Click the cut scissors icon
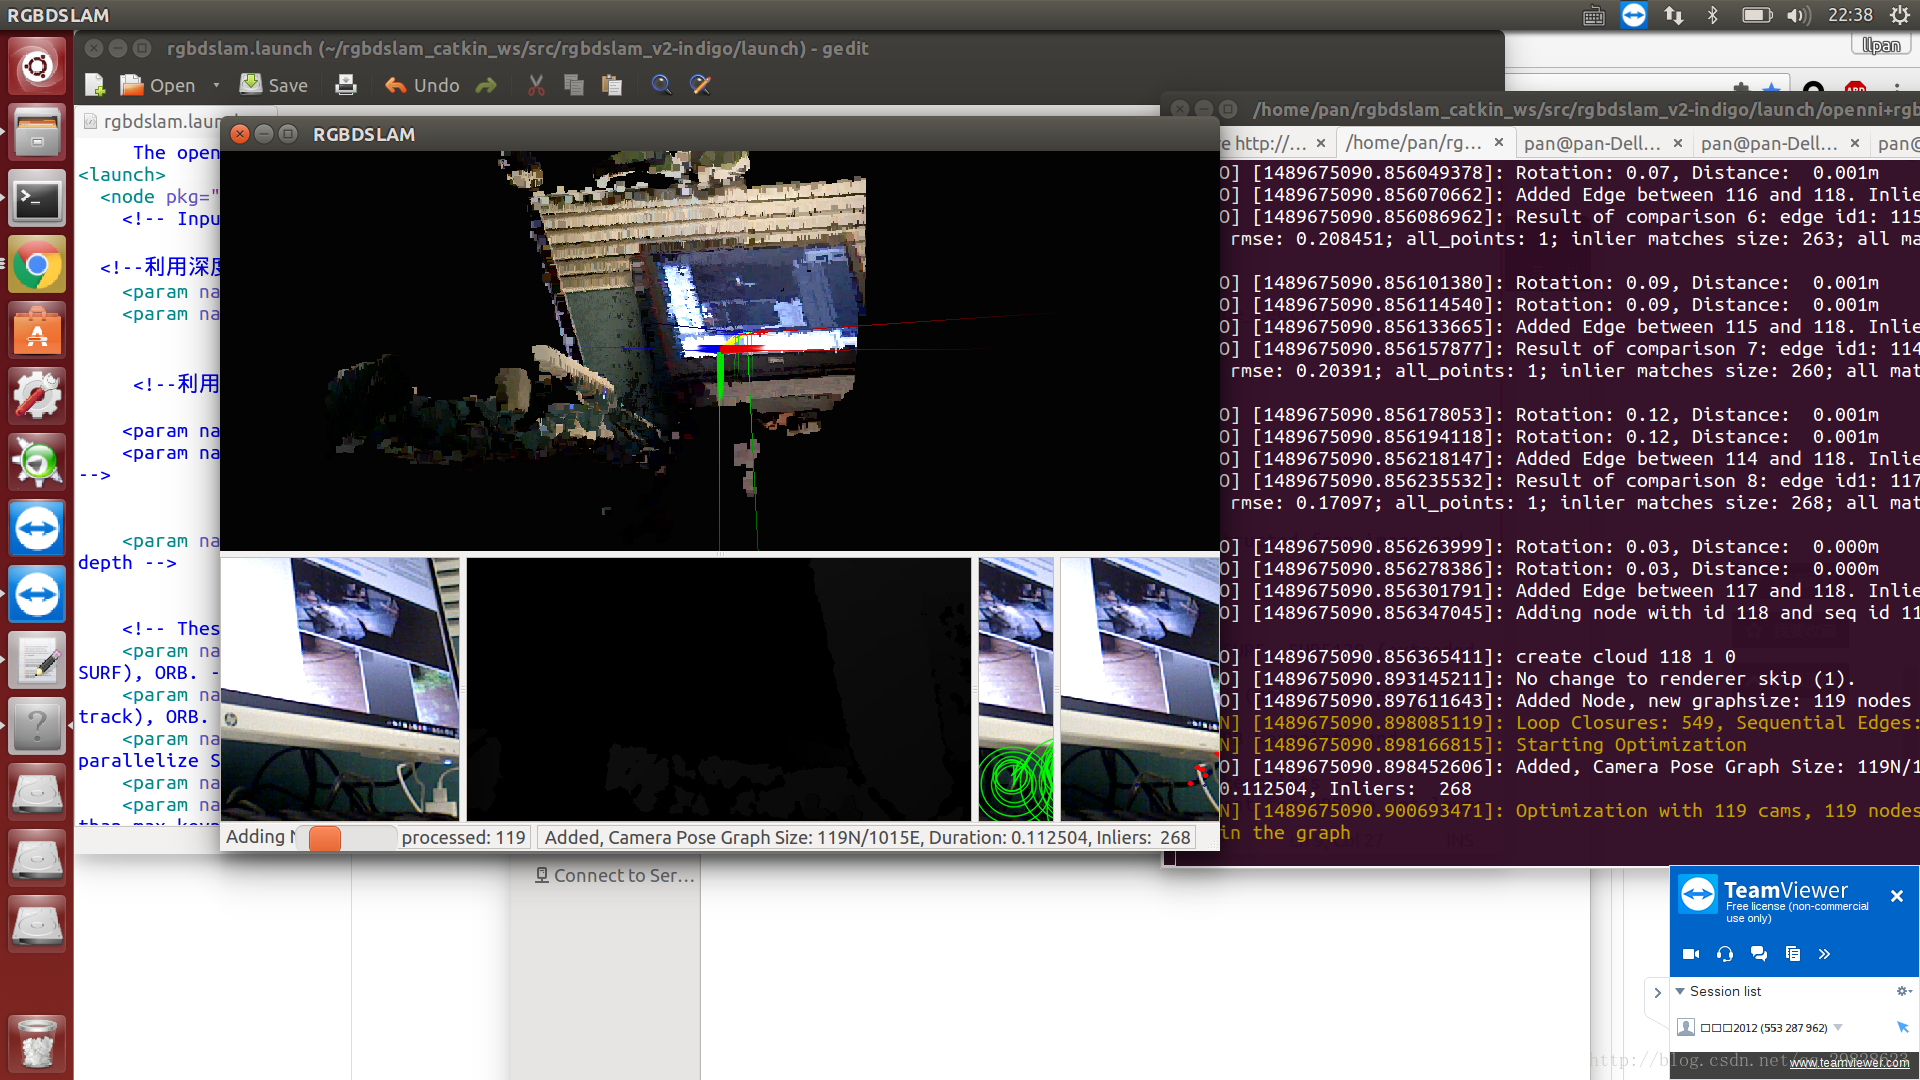Viewport: 1920px width, 1080px height. pos(537,85)
